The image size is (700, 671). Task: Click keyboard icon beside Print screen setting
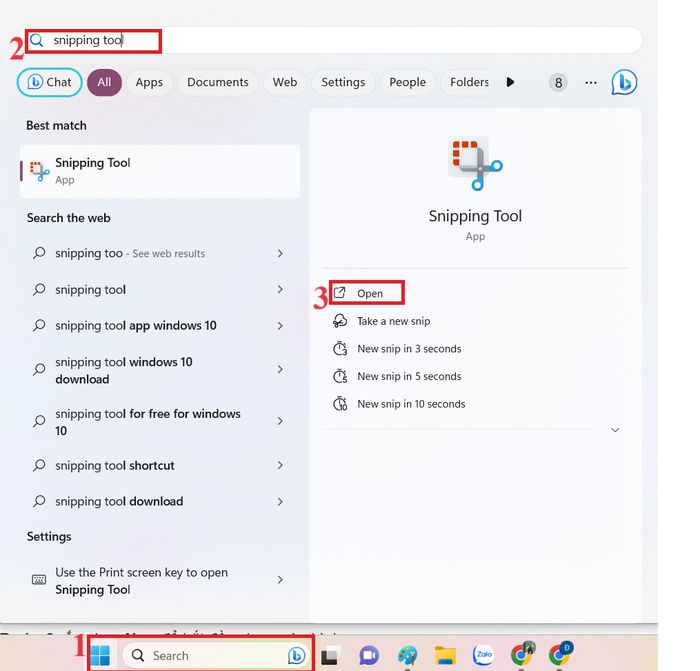tap(39, 580)
